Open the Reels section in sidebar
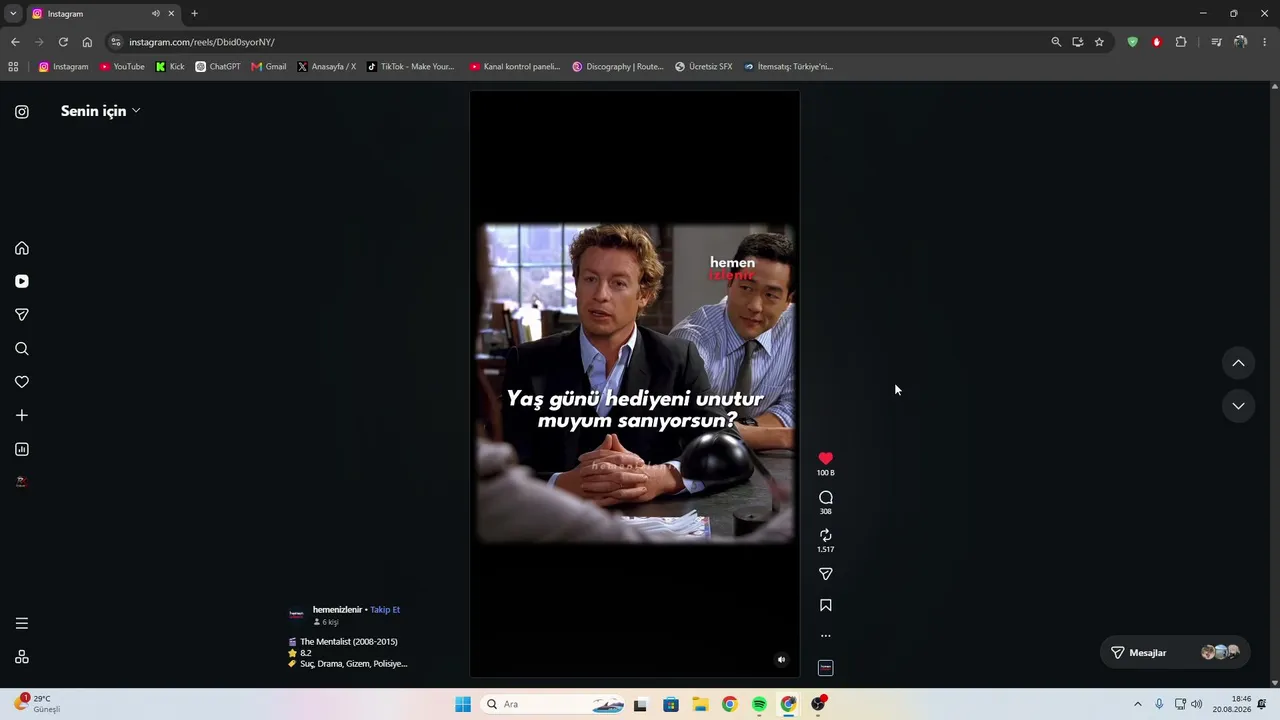Screen dimensions: 1280x720 click(x=22, y=282)
